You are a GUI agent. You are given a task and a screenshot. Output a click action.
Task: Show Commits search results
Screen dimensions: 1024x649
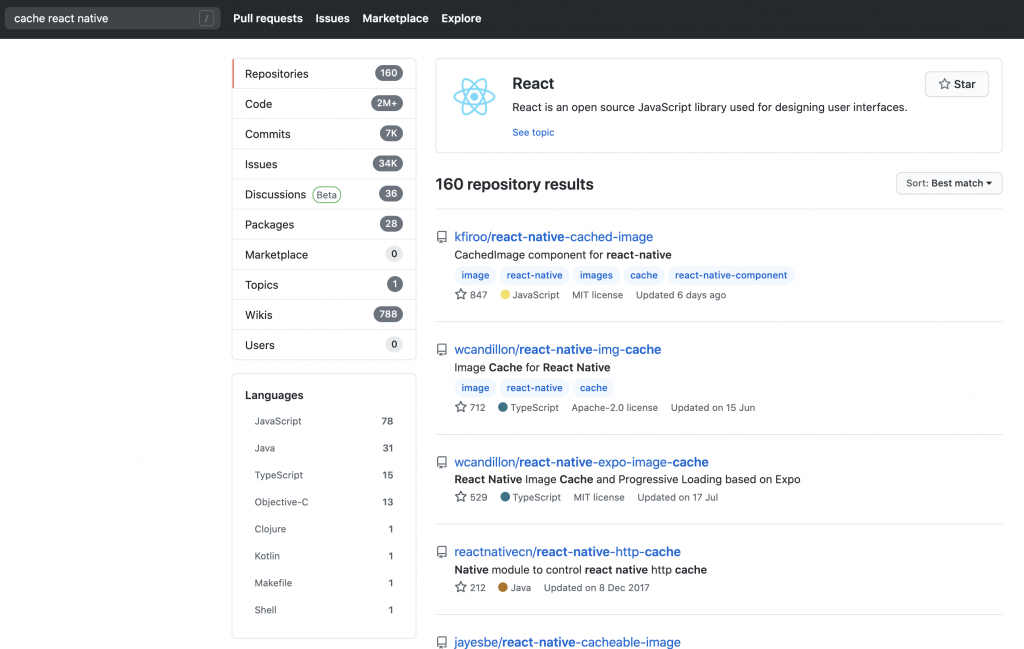click(324, 134)
